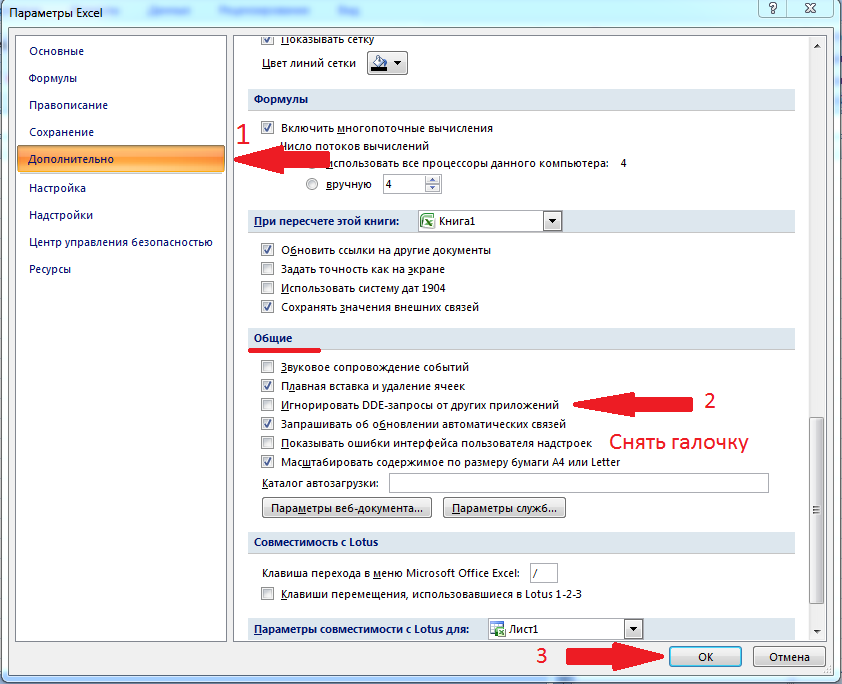Image resolution: width=842 pixels, height=684 pixels.
Task: Disable 'Включить многопоточные вычисления'
Action: point(266,127)
